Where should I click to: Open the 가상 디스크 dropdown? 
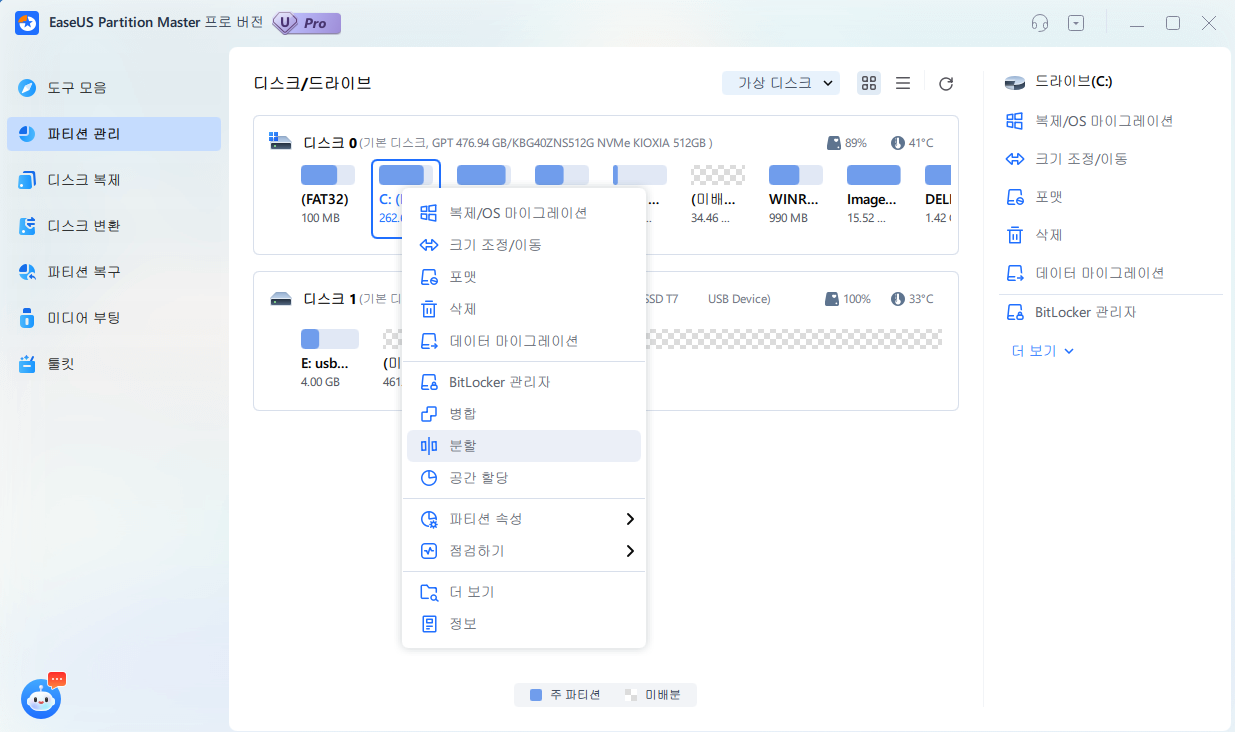(x=781, y=83)
